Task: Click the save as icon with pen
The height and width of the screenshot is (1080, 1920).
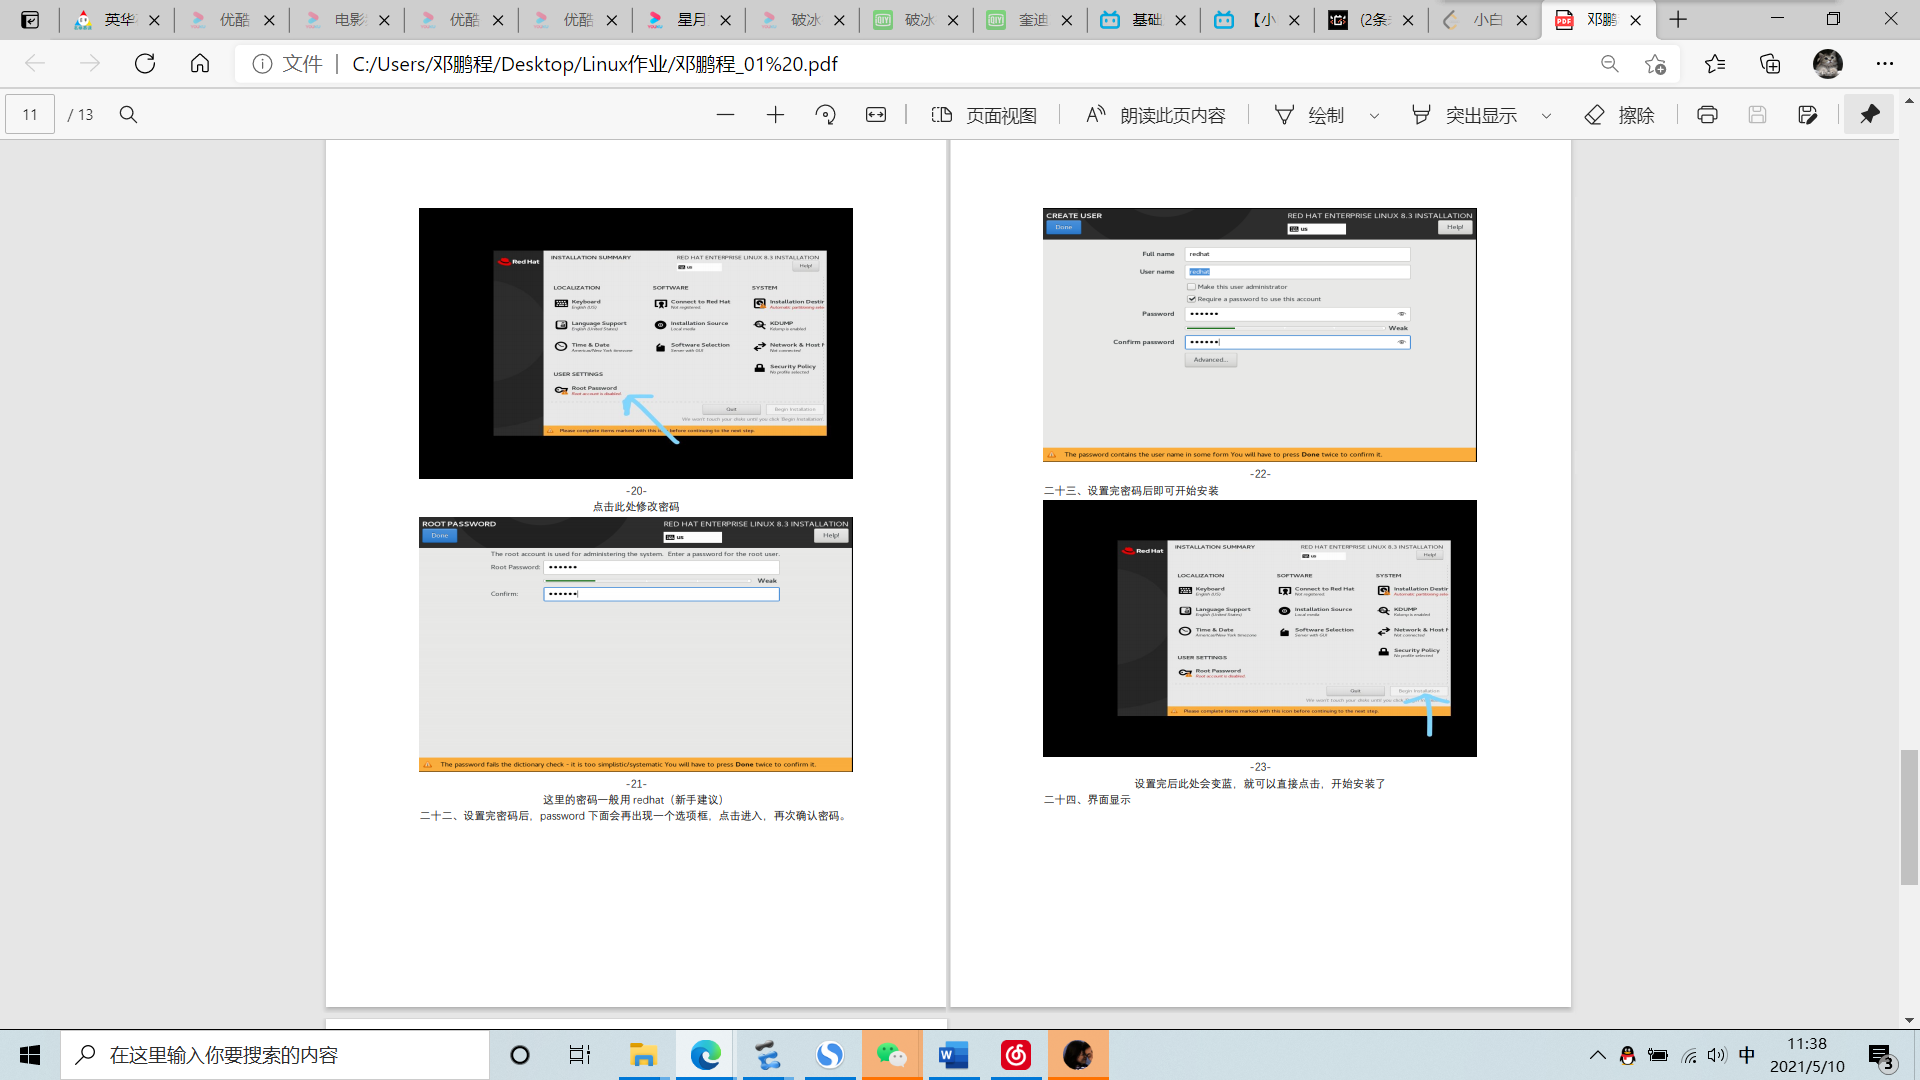Action: click(1807, 115)
